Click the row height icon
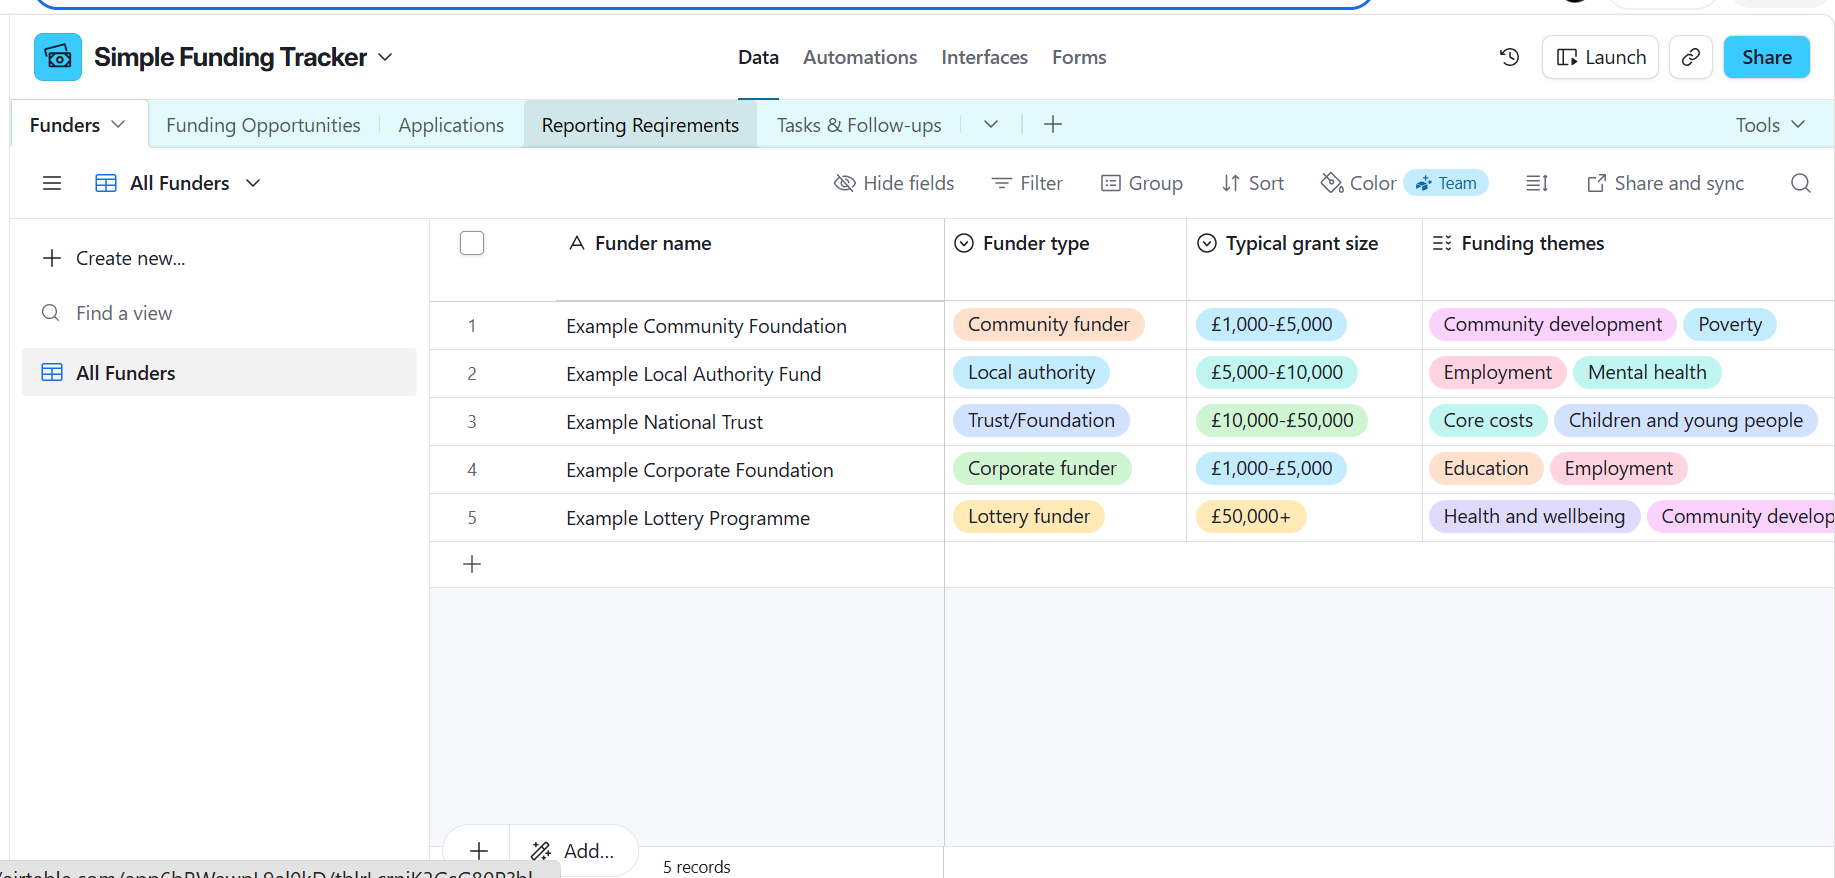The width and height of the screenshot is (1835, 878). pyautogui.click(x=1537, y=183)
